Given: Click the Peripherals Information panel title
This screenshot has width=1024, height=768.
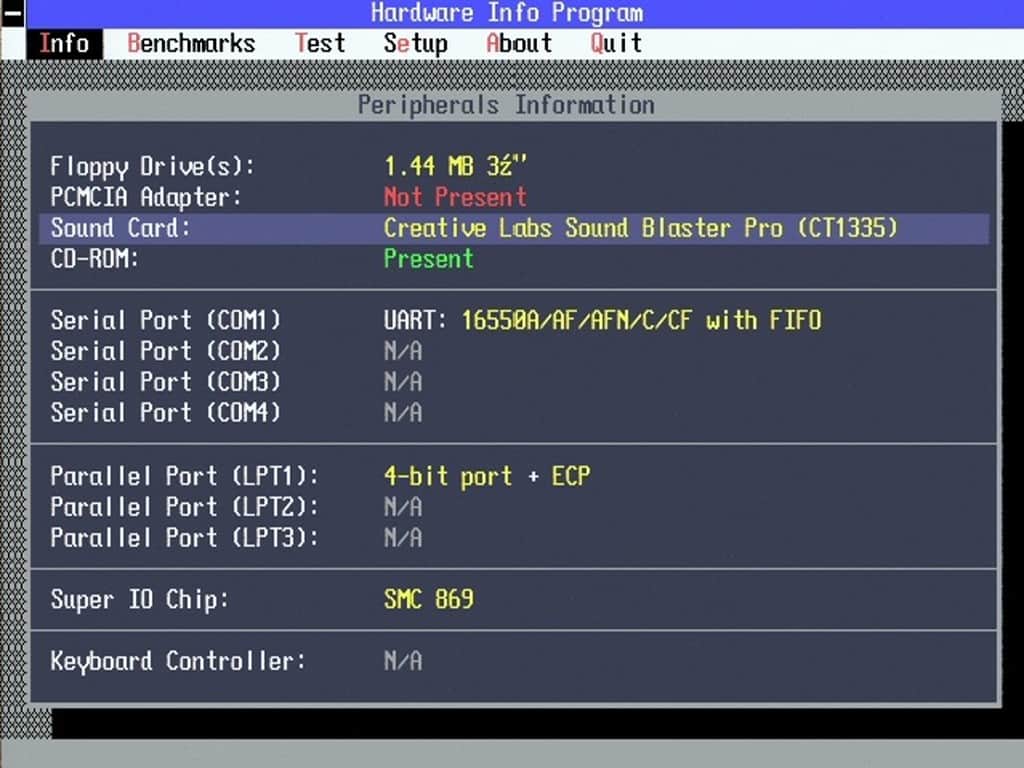Looking at the screenshot, I should [x=506, y=105].
